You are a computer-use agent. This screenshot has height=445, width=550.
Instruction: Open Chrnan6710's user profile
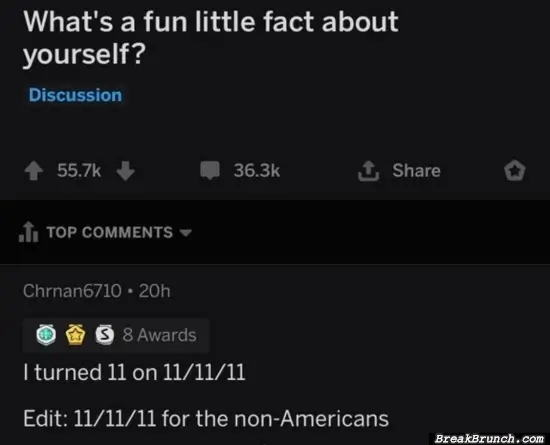click(72, 291)
